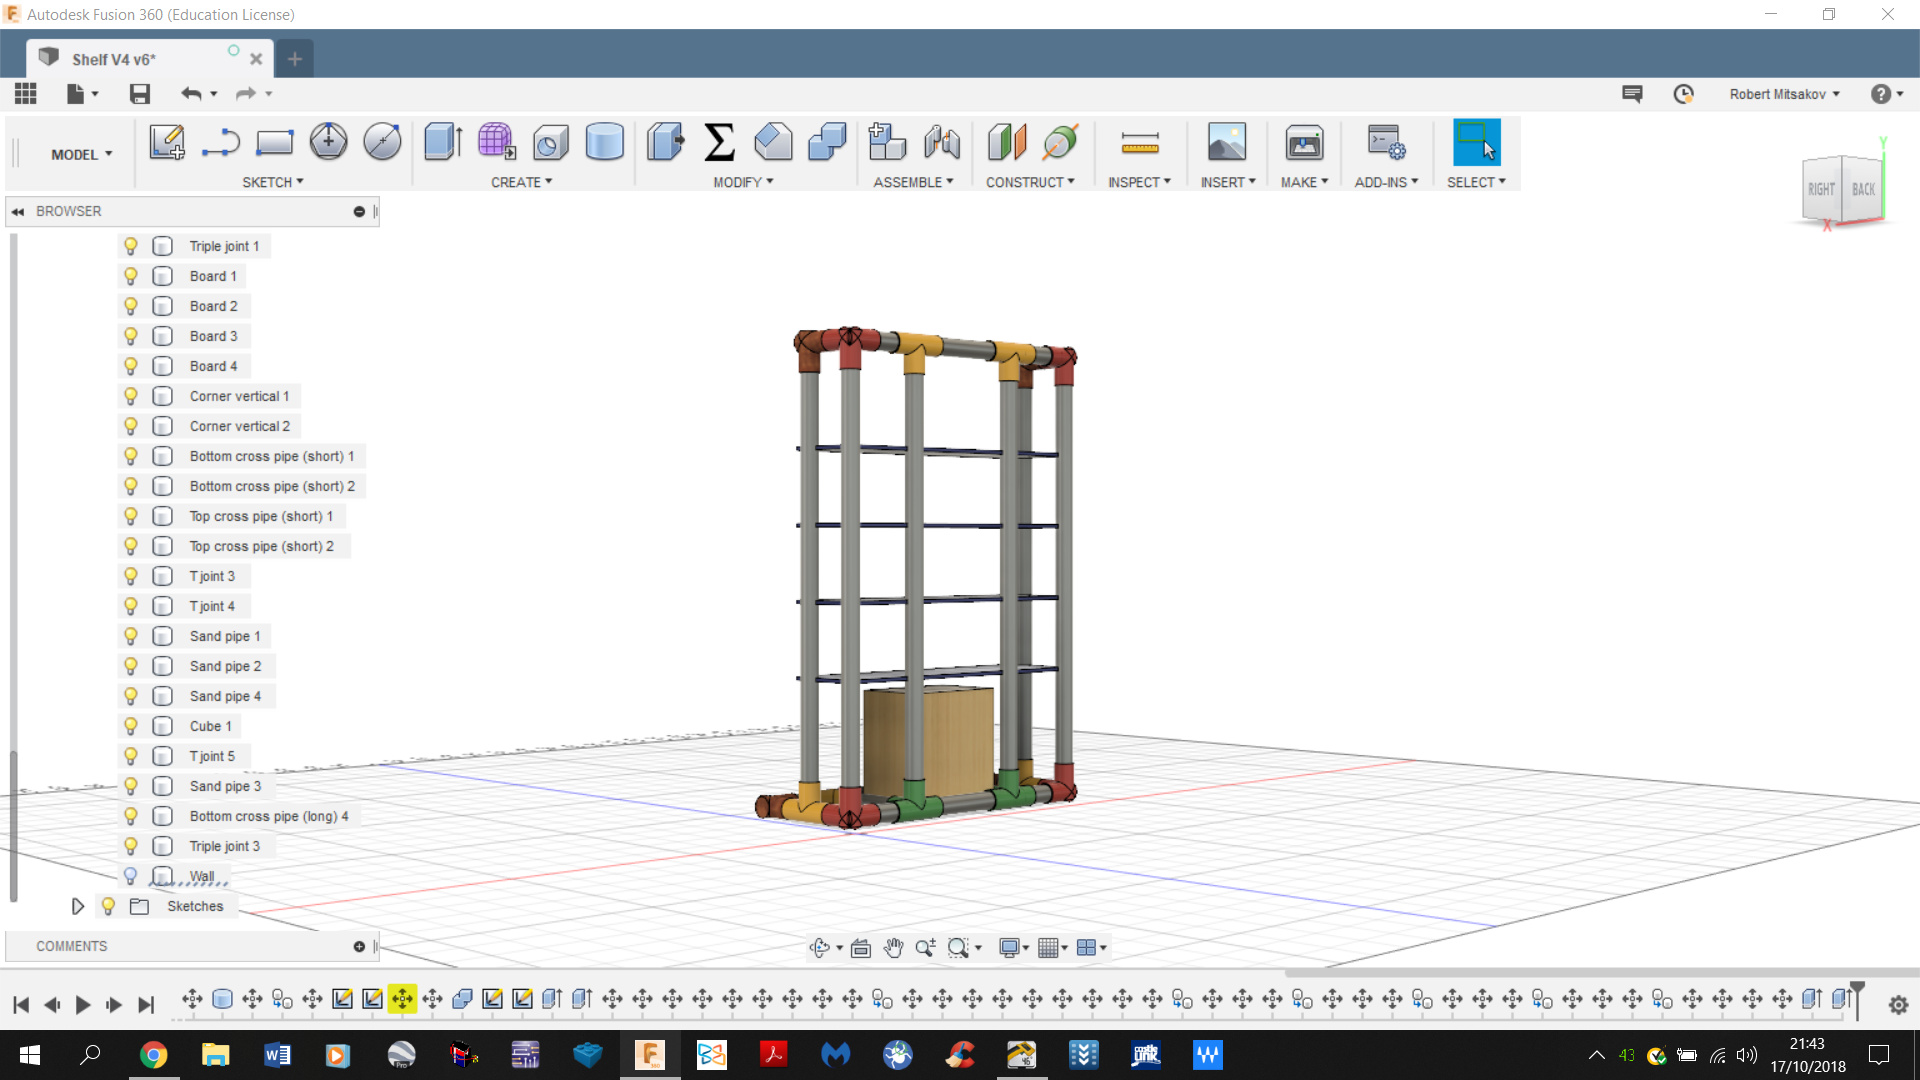This screenshot has width=1920, height=1080.
Task: Open the ASSEMBLE menu
Action: (x=913, y=182)
